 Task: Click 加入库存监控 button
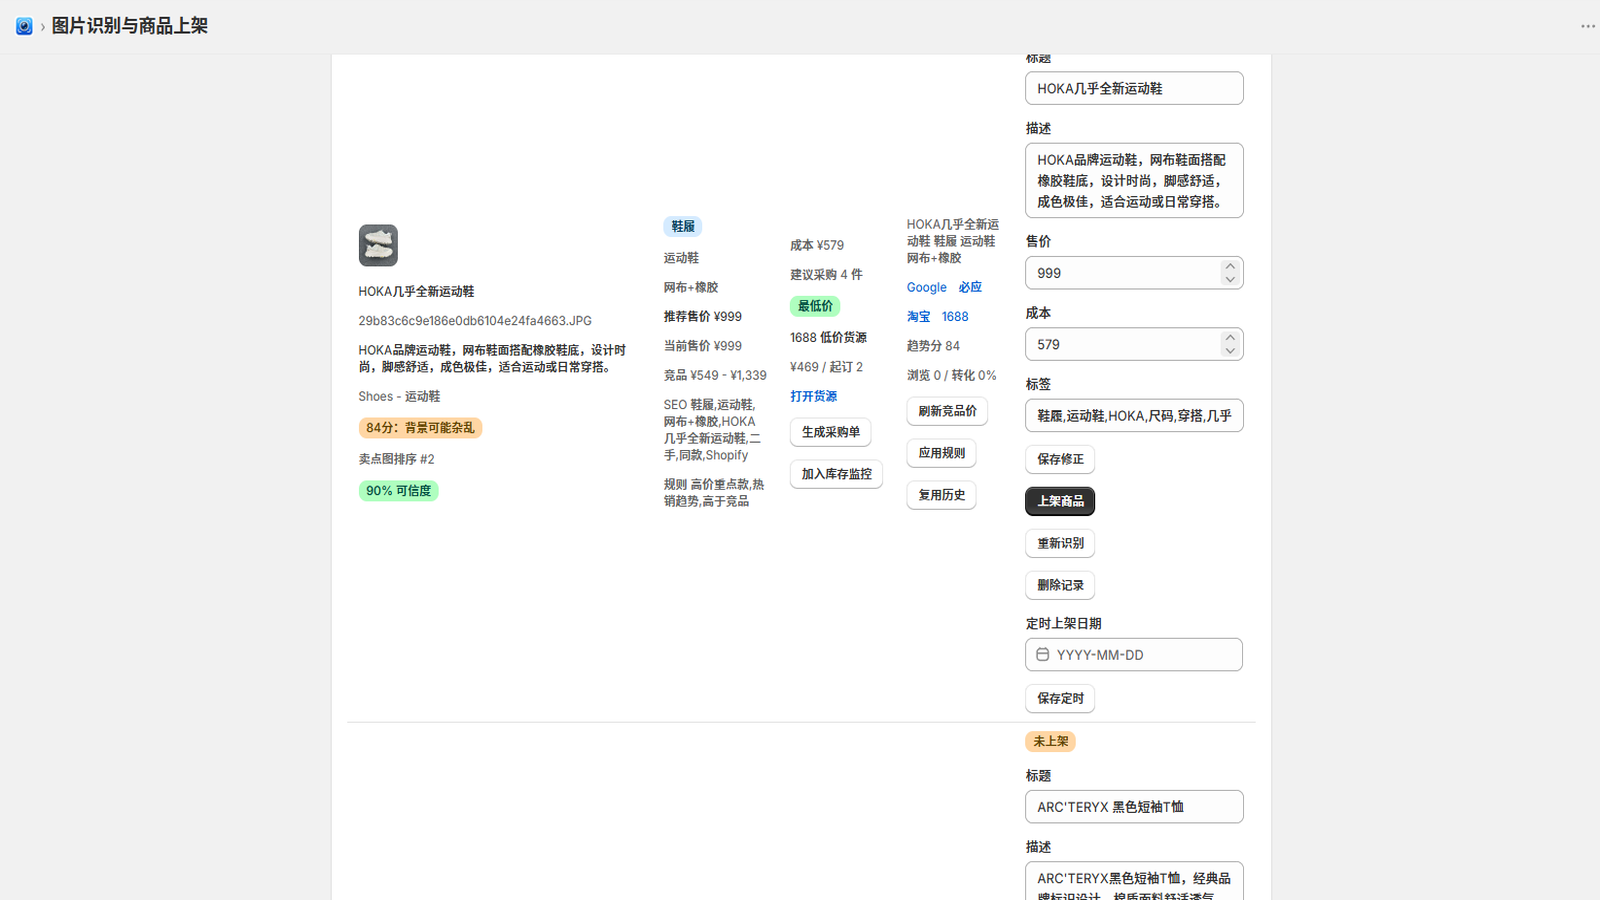point(836,474)
